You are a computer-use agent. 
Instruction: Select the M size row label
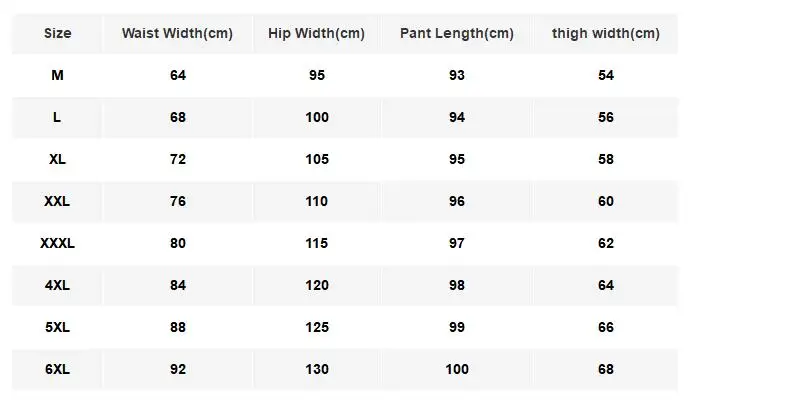58,75
